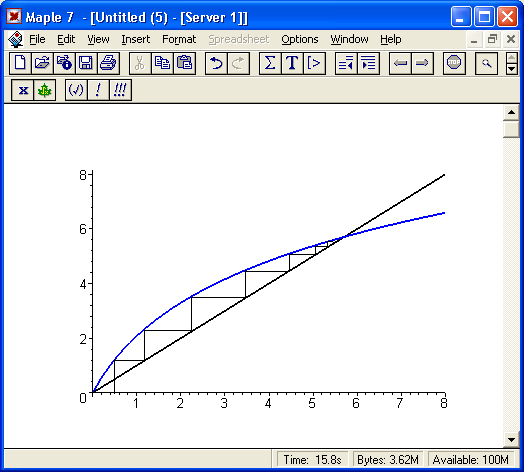524x472 pixels.
Task: Open the Options menu
Action: click(300, 39)
